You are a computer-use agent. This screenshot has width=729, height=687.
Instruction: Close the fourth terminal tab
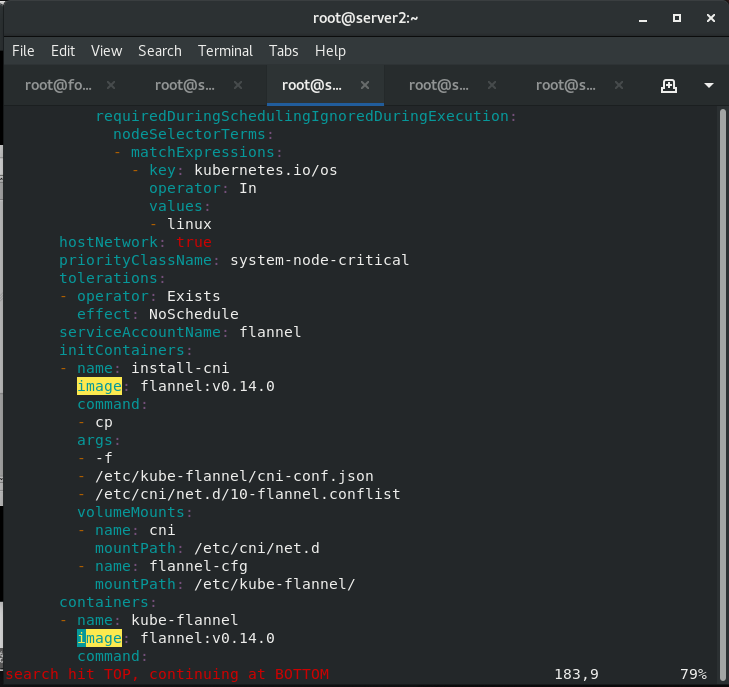[492, 85]
